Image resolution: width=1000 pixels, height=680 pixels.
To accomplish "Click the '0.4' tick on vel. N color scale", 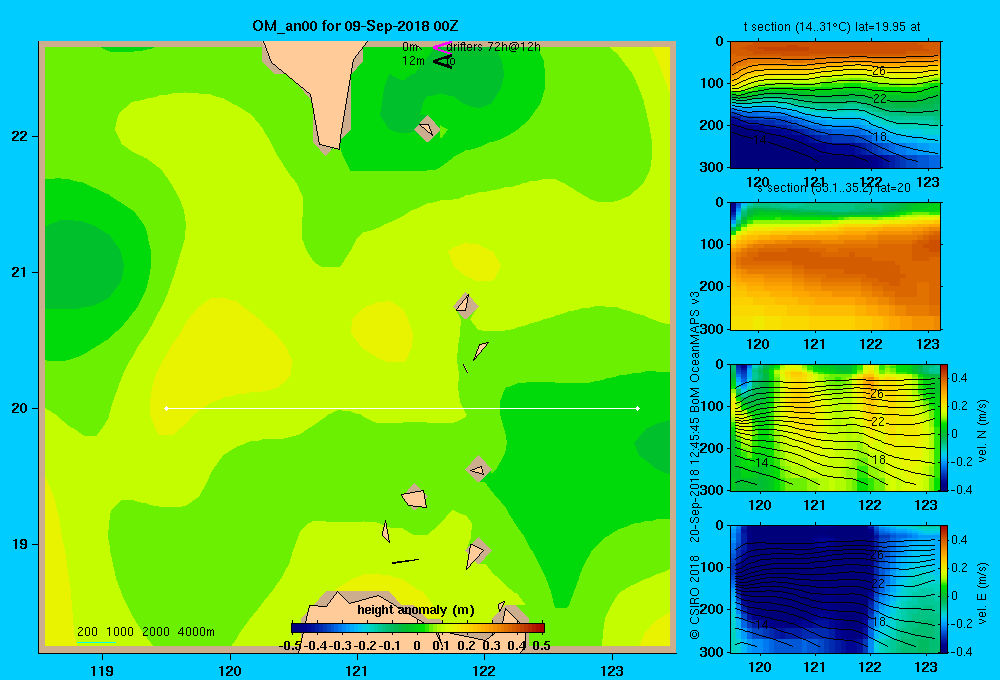I will point(959,378).
